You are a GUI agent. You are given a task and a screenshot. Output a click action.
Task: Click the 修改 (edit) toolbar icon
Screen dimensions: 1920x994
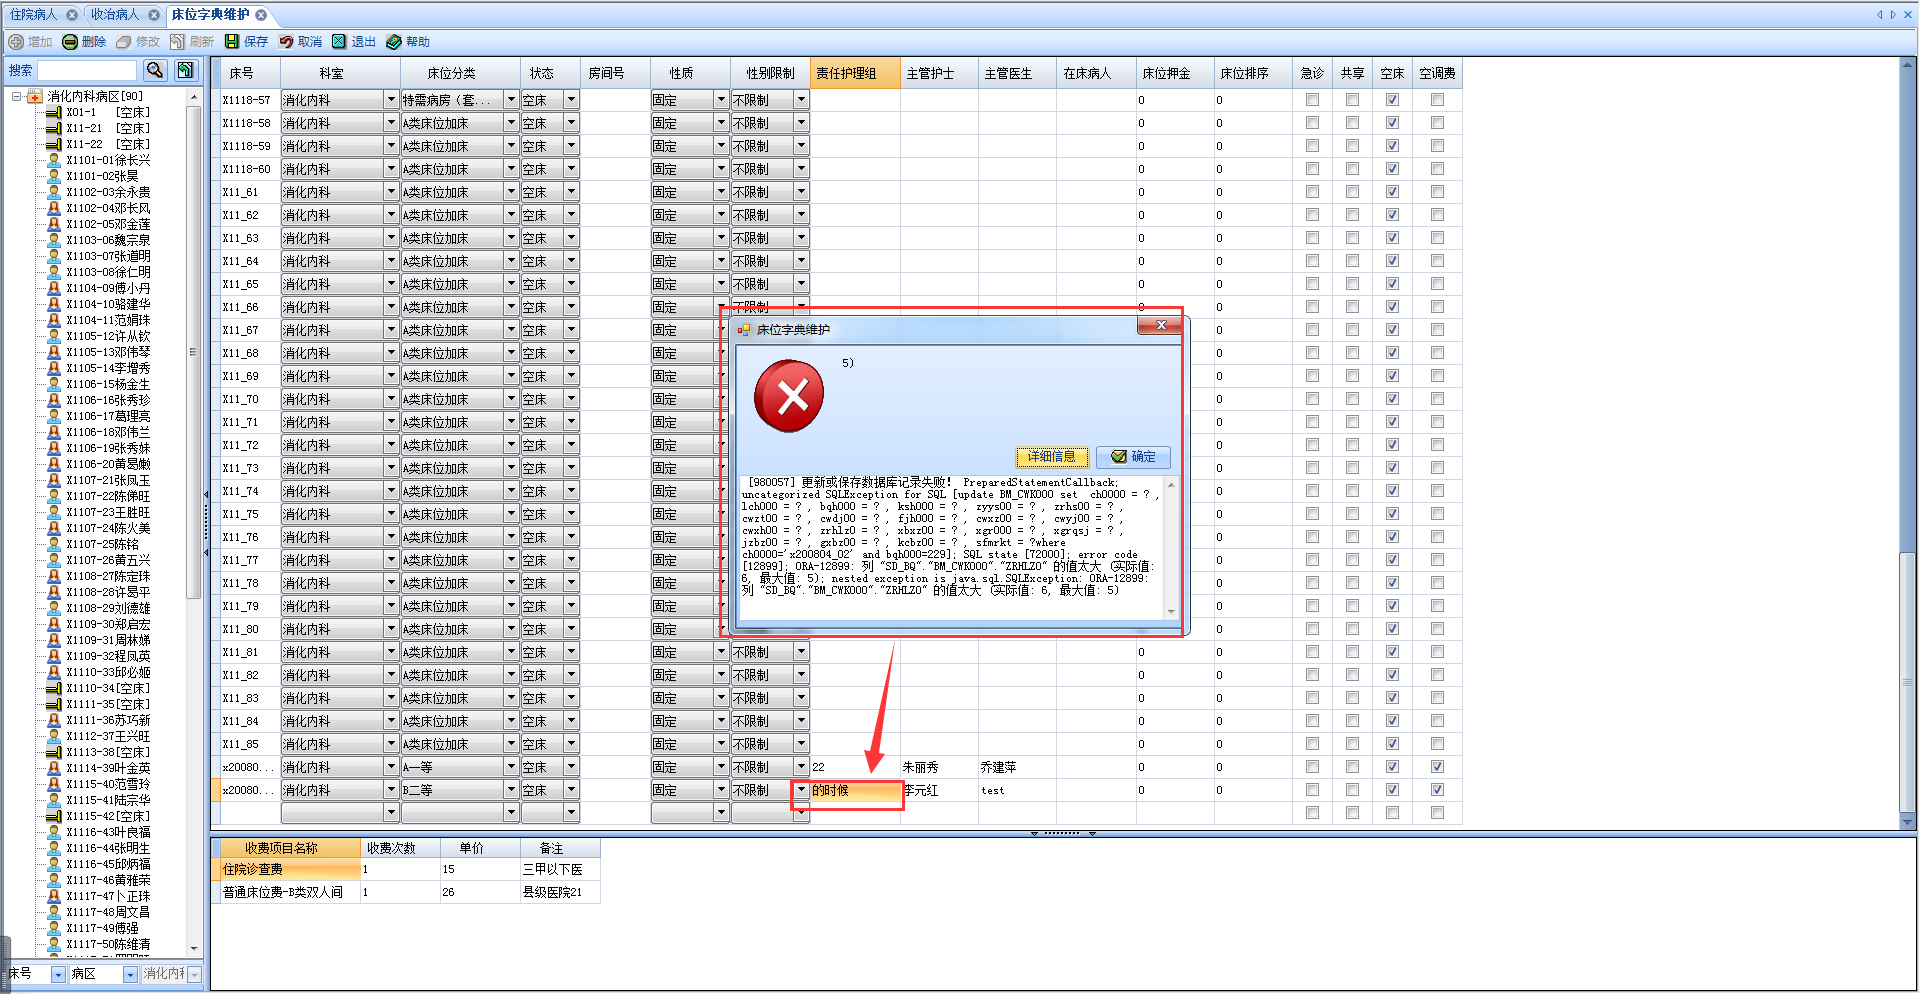pyautogui.click(x=124, y=42)
